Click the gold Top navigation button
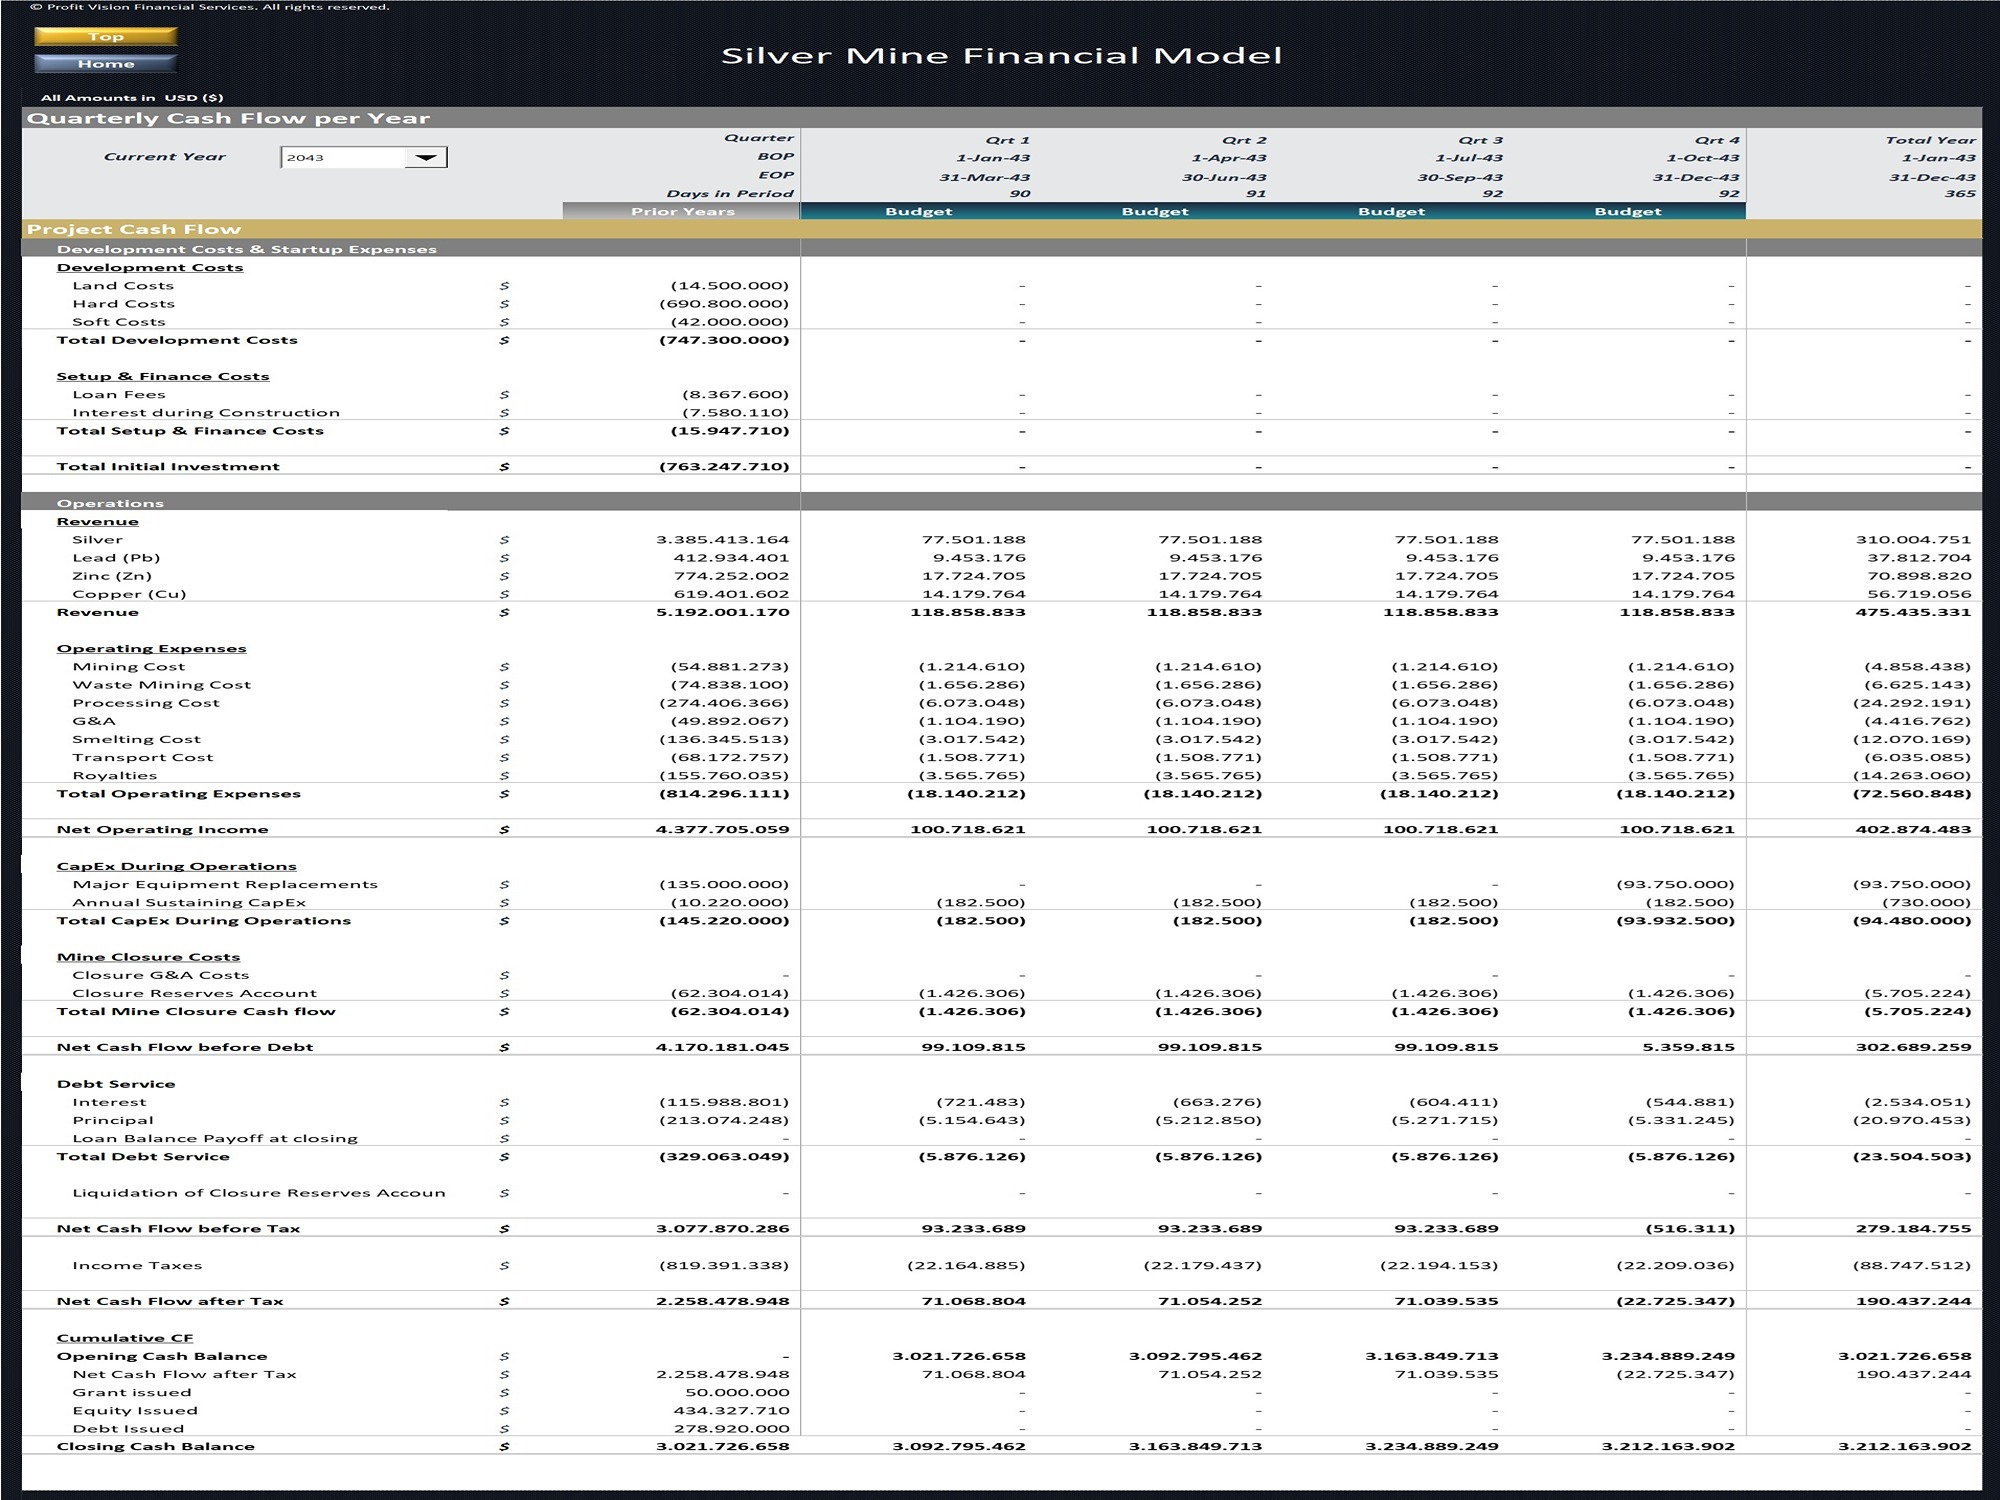 (106, 36)
